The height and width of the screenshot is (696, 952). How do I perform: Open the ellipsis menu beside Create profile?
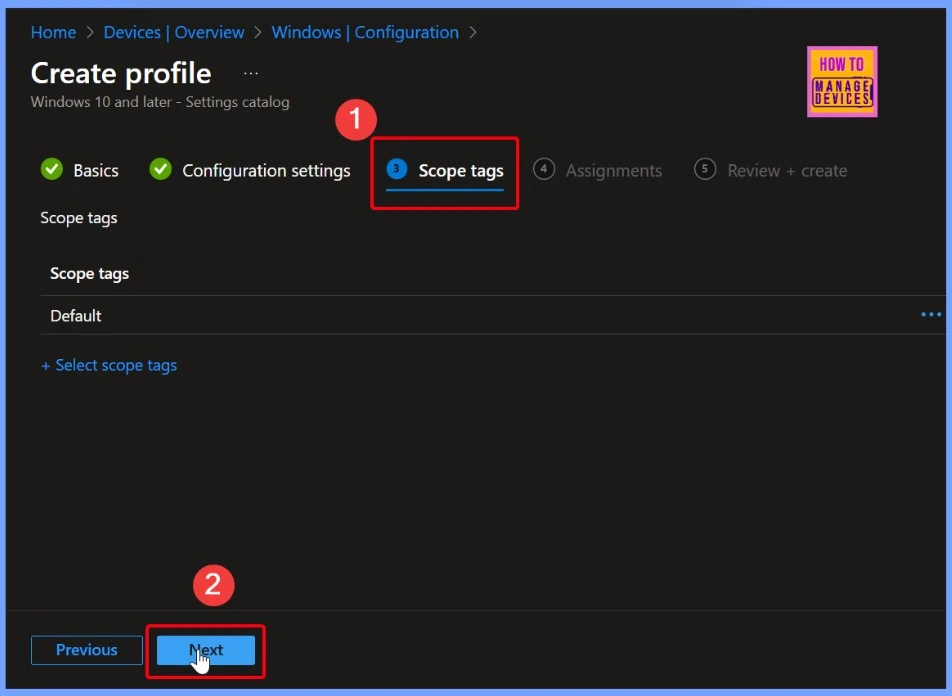click(251, 73)
